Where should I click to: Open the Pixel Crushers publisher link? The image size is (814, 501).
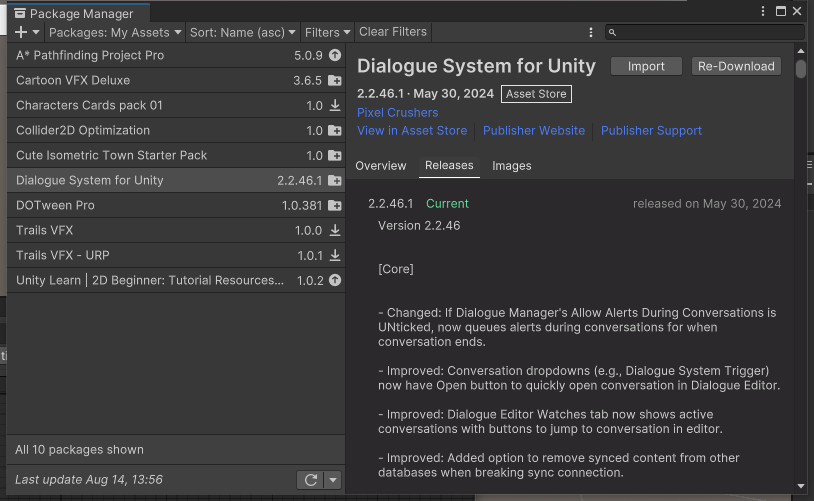point(398,112)
